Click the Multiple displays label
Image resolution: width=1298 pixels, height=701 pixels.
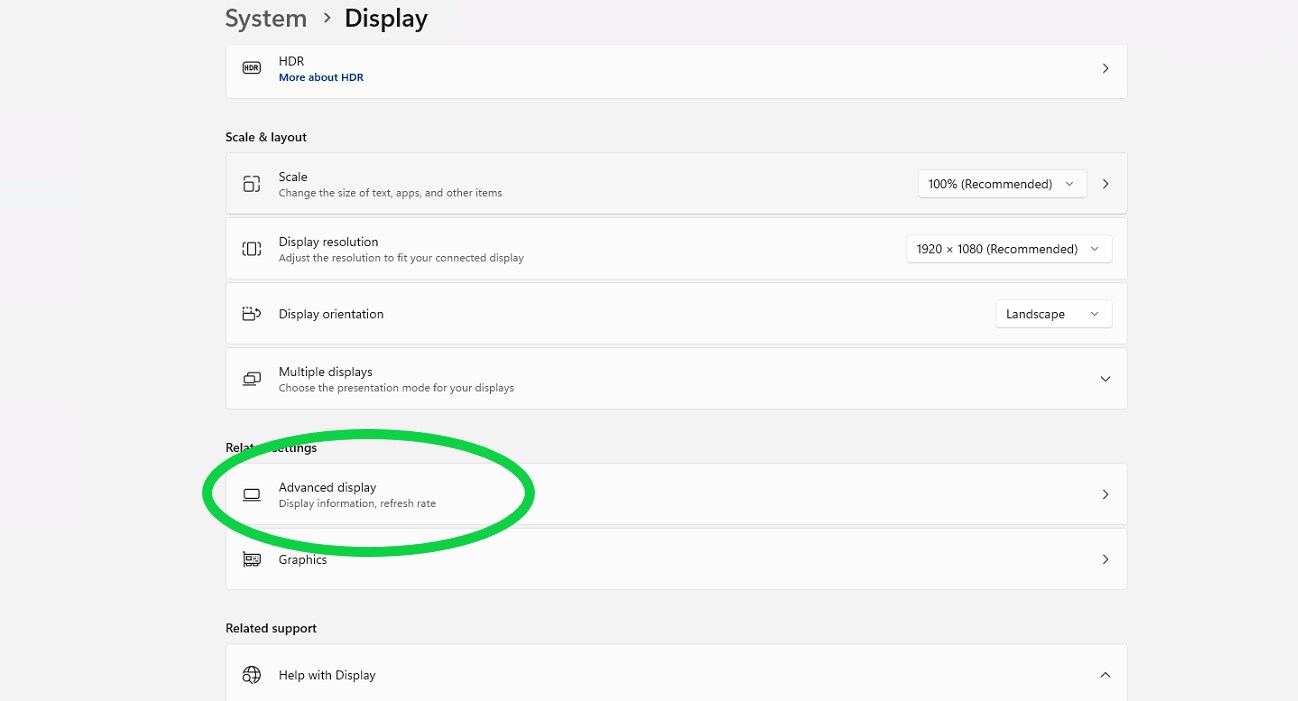click(325, 371)
